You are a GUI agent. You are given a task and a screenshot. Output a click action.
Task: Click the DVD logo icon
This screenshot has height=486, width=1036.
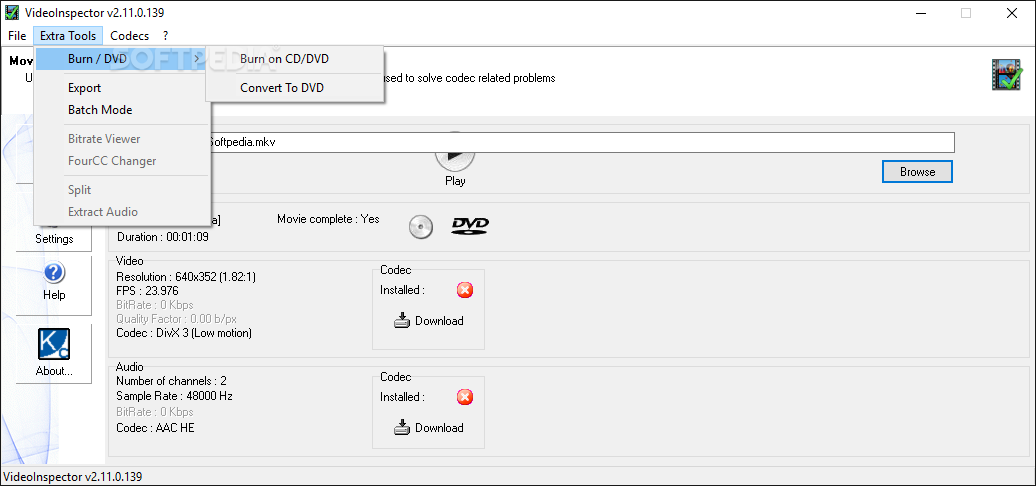tap(470, 226)
